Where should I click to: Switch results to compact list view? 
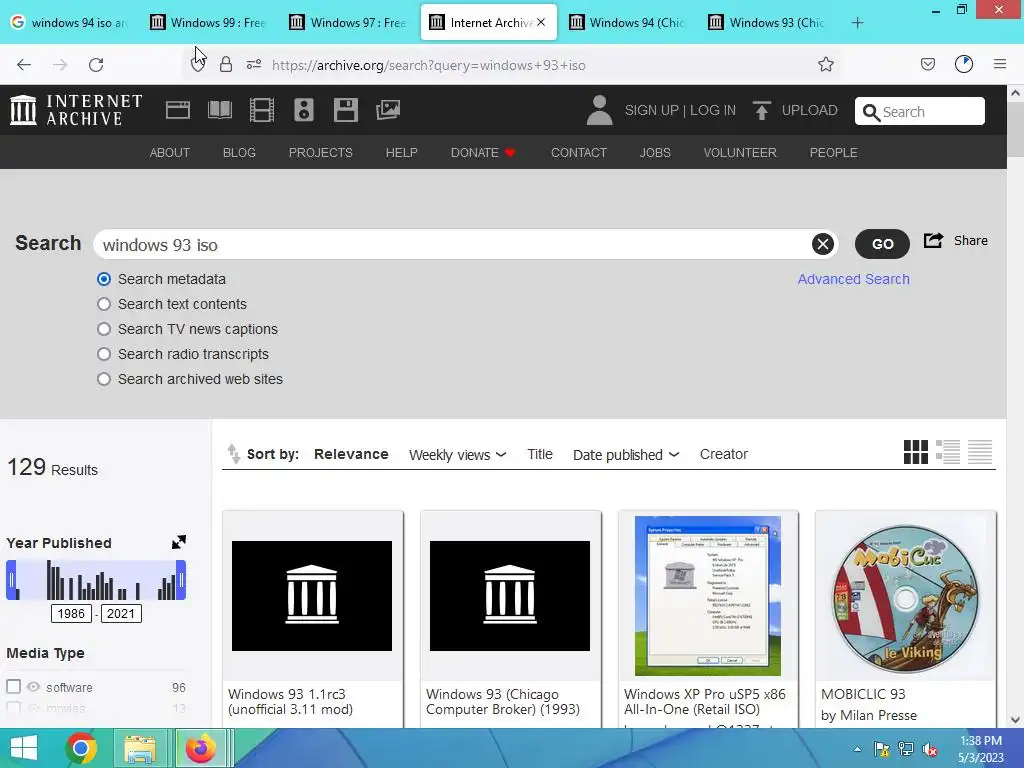pos(980,452)
